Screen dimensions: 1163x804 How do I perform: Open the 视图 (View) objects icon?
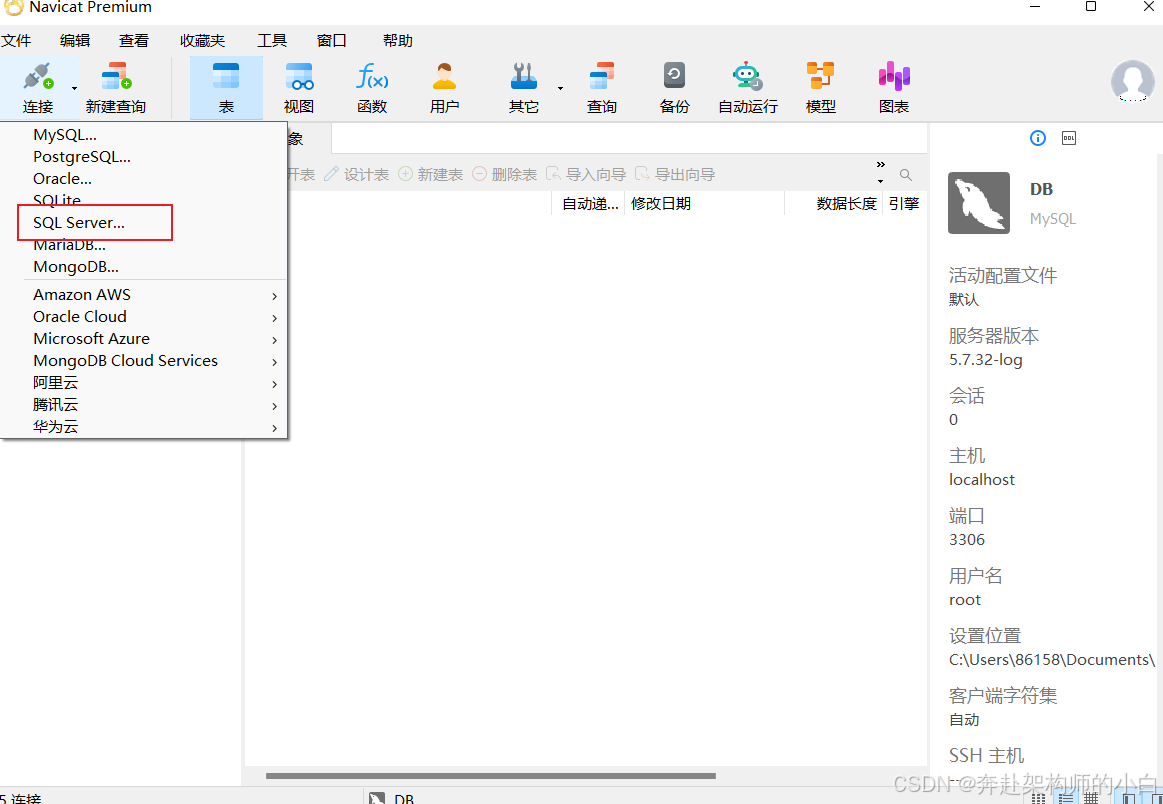pyautogui.click(x=299, y=88)
